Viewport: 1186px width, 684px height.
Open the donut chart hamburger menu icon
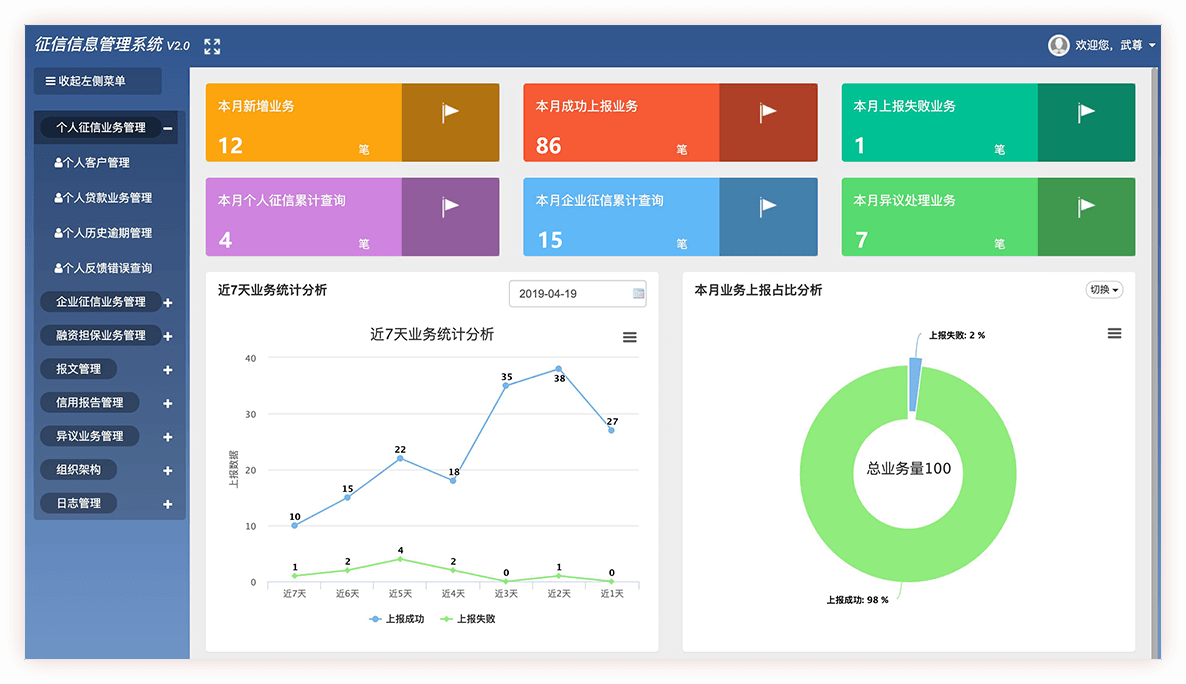(1114, 333)
